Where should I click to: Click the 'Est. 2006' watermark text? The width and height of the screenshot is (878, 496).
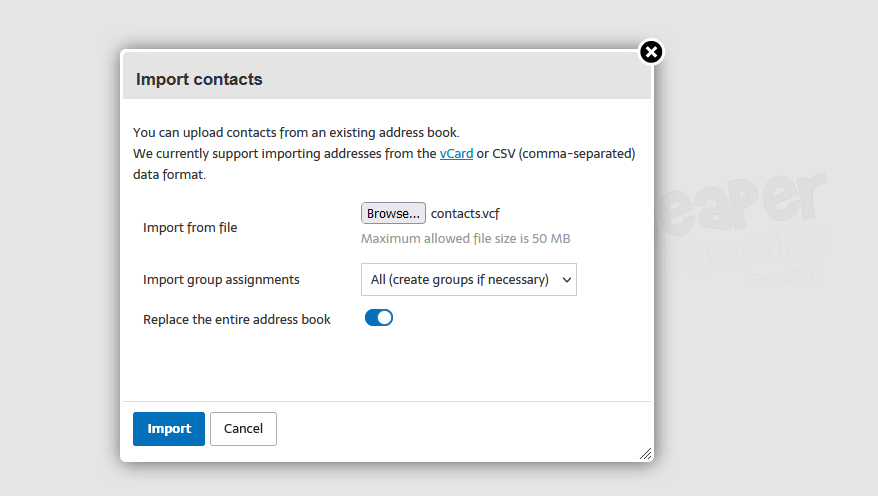point(787,277)
